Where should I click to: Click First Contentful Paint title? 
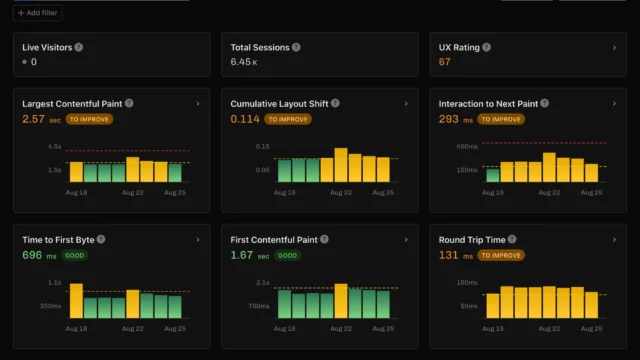[x=274, y=240]
